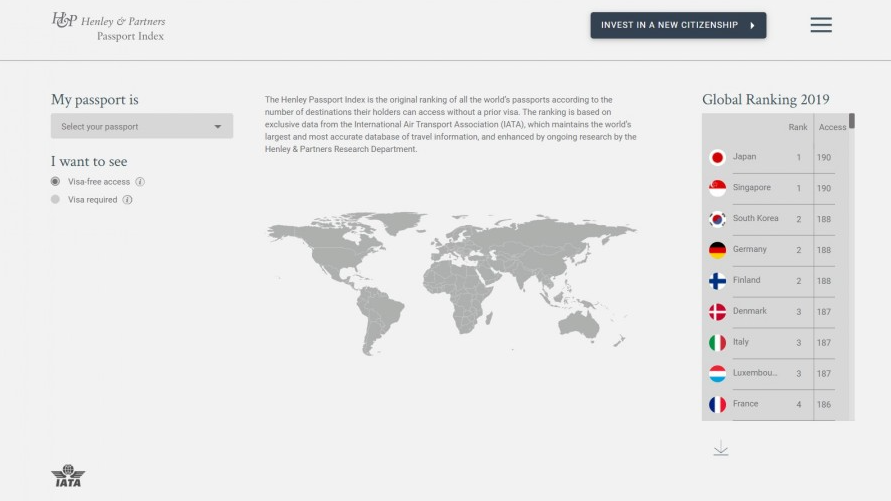Click the info icon beside Visa required
The height and width of the screenshot is (501, 891).
pyautogui.click(x=127, y=200)
